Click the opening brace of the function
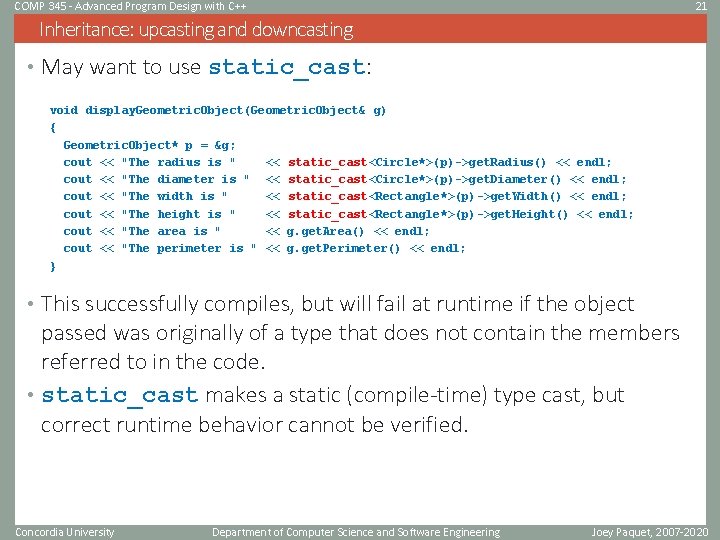Image resolution: width=720 pixels, height=540 pixels. (53, 128)
